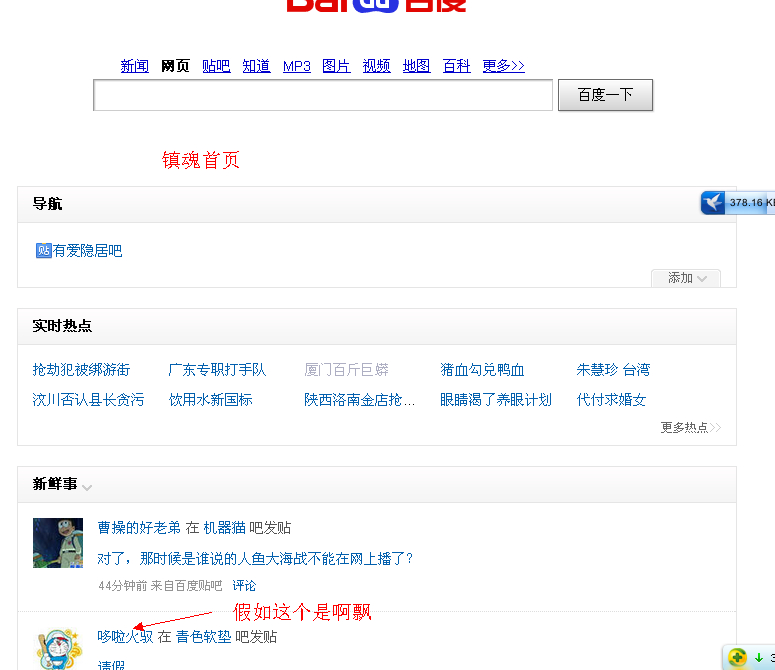Open user profile 曹操的好老弟
The width and height of the screenshot is (775, 670).
pyautogui.click(x=139, y=528)
